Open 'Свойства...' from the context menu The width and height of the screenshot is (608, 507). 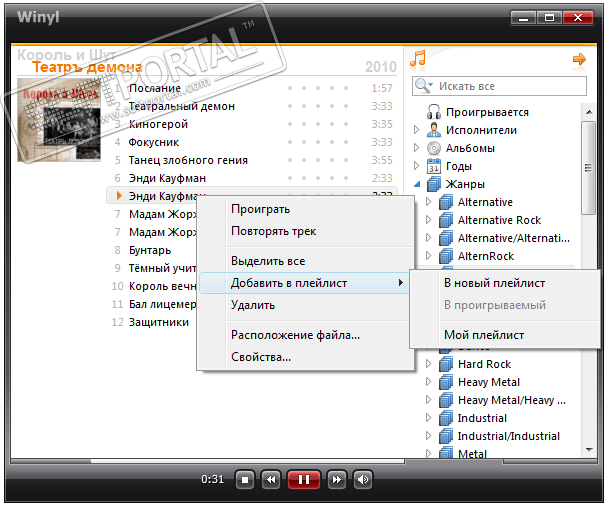click(305, 357)
